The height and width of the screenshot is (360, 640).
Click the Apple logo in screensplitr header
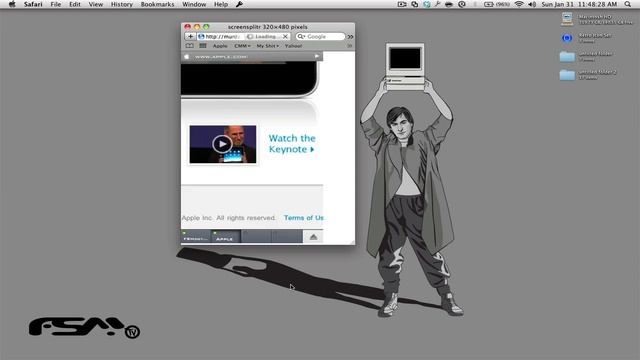(187, 57)
